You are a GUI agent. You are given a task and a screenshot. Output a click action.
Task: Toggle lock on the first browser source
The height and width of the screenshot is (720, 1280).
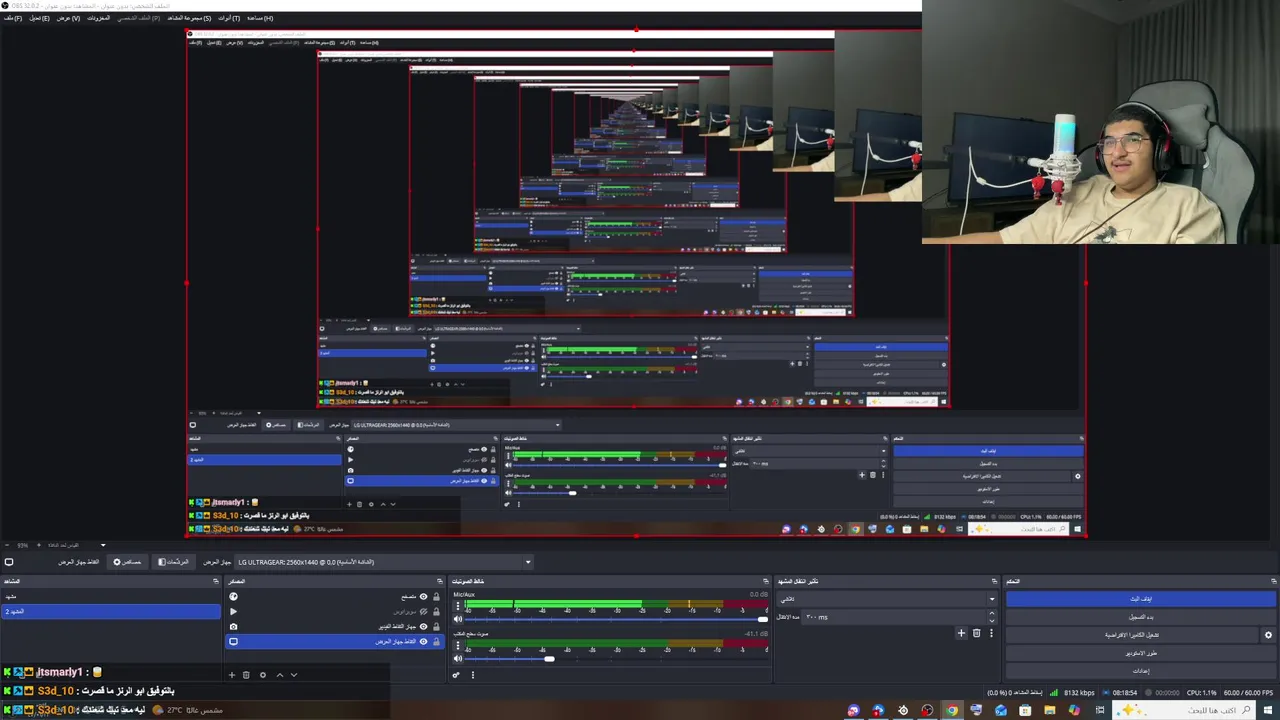[436, 597]
